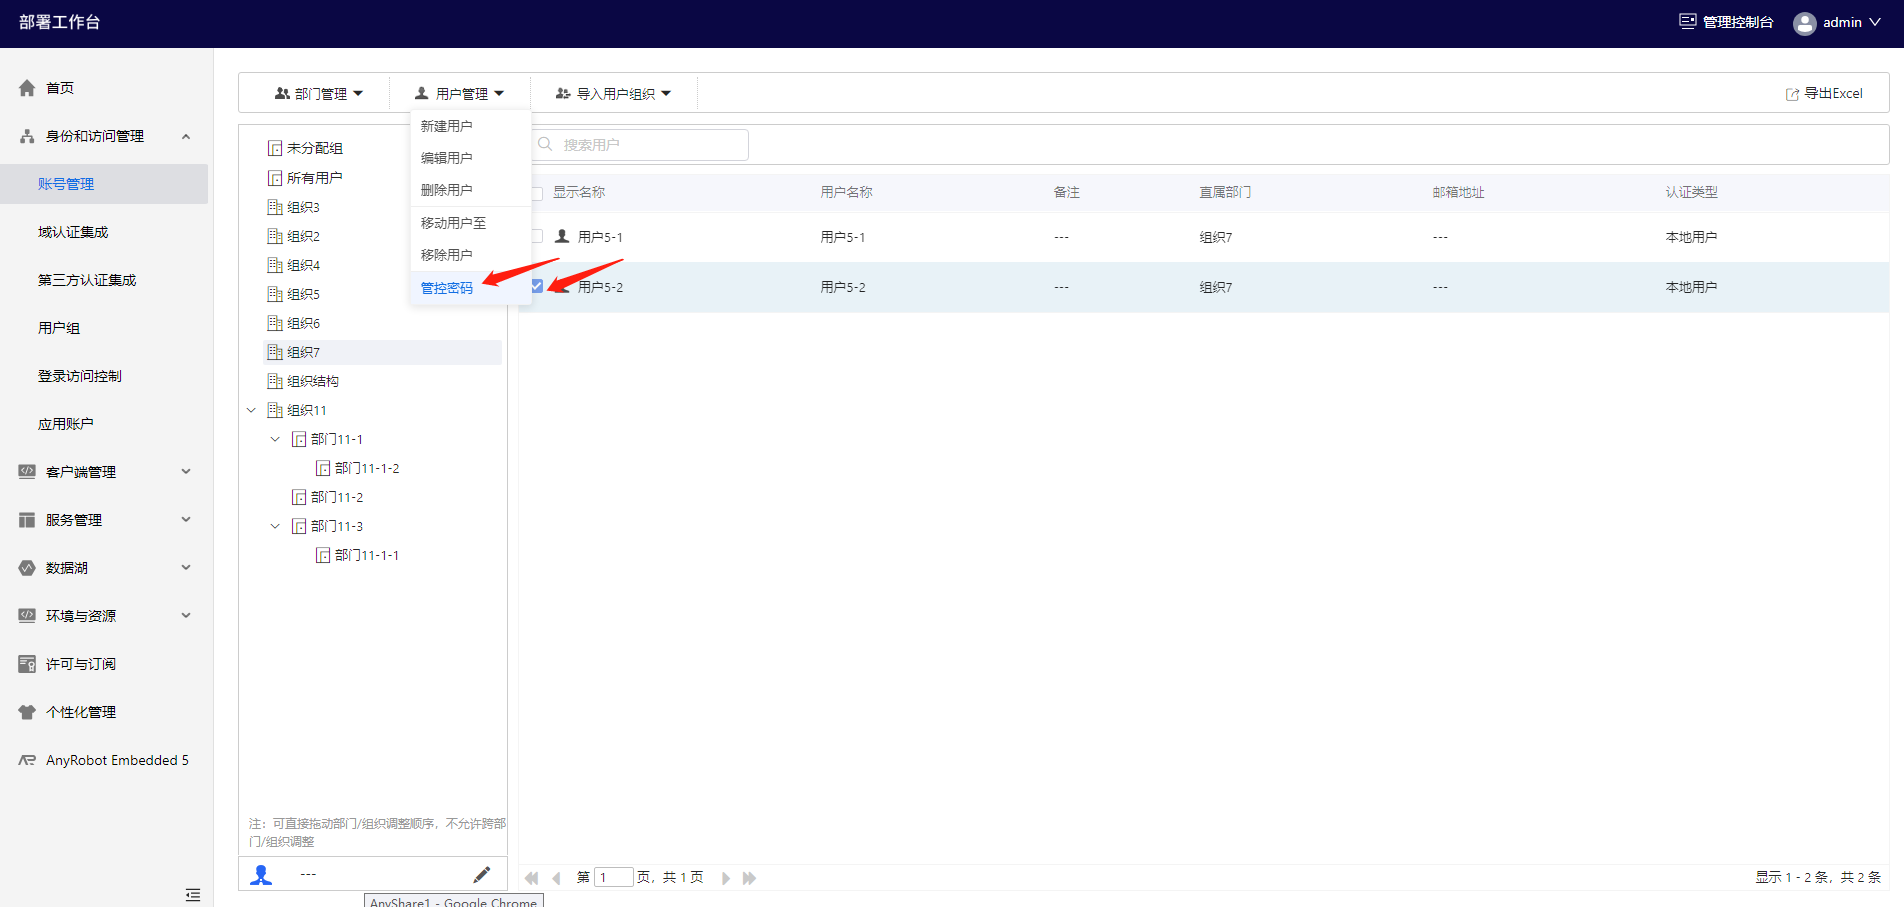Click the home icon beside 首页
This screenshot has height=907, width=1904.
tap(27, 88)
